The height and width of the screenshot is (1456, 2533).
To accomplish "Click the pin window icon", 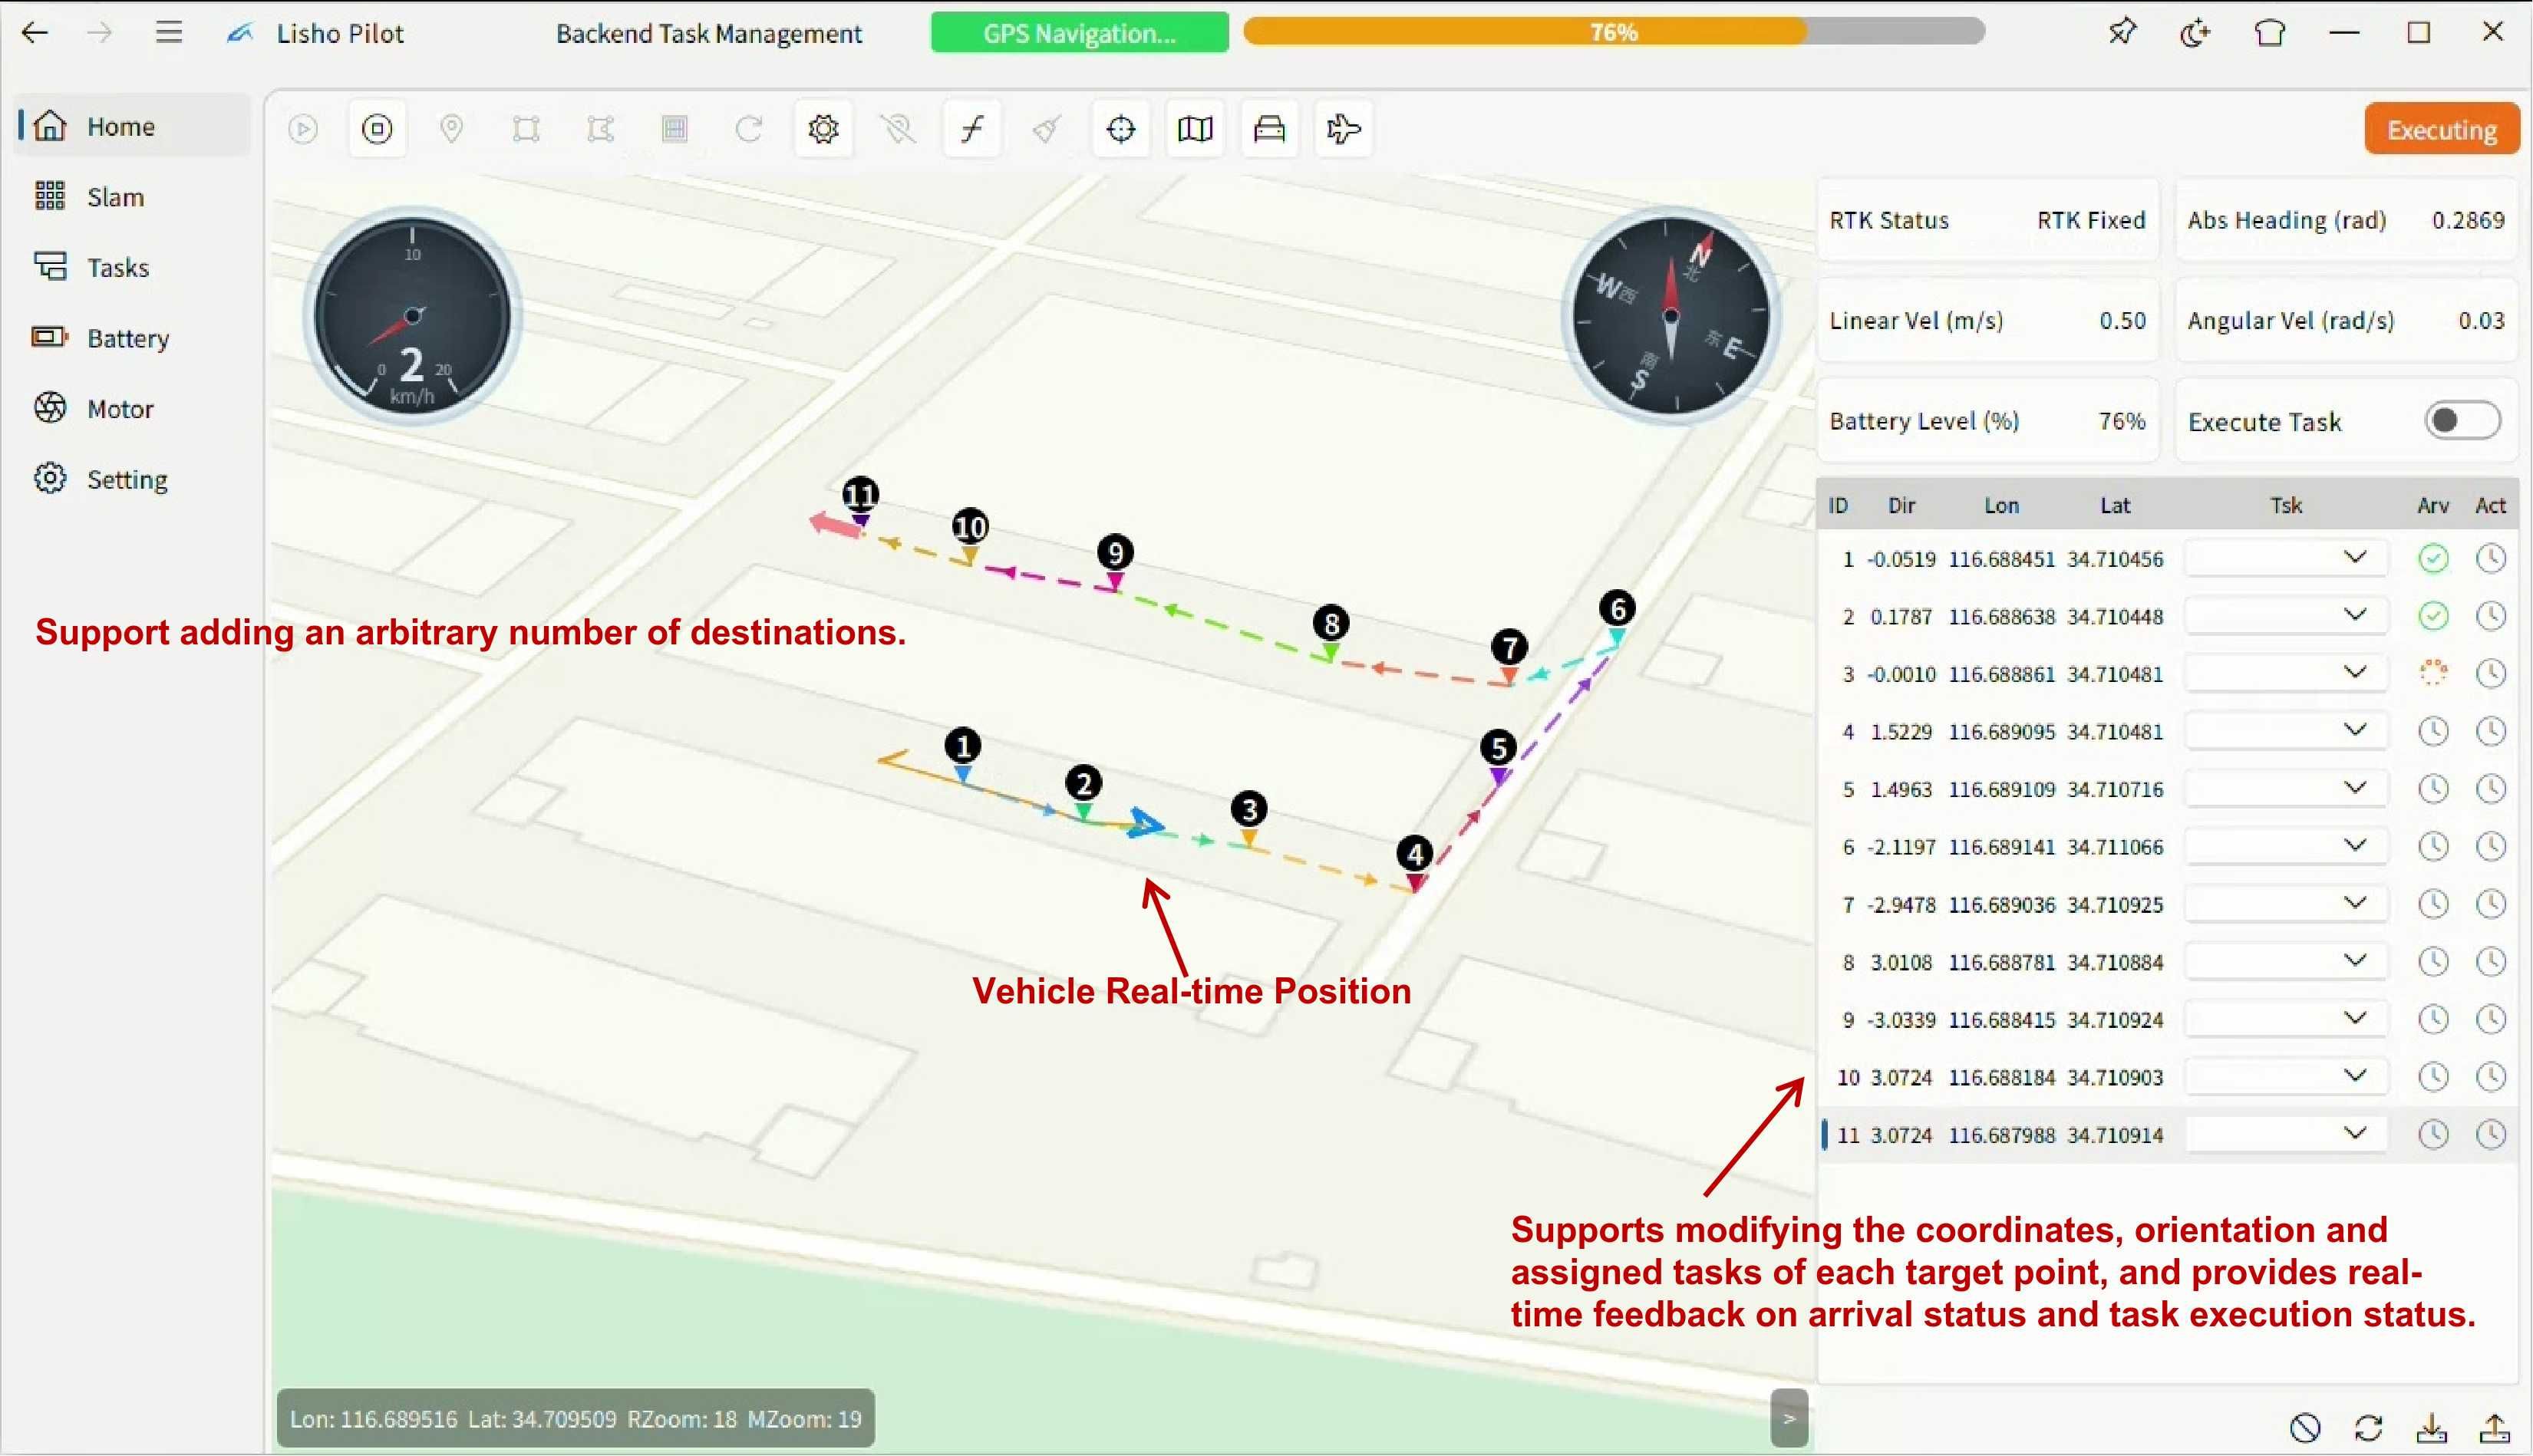I will [2121, 32].
